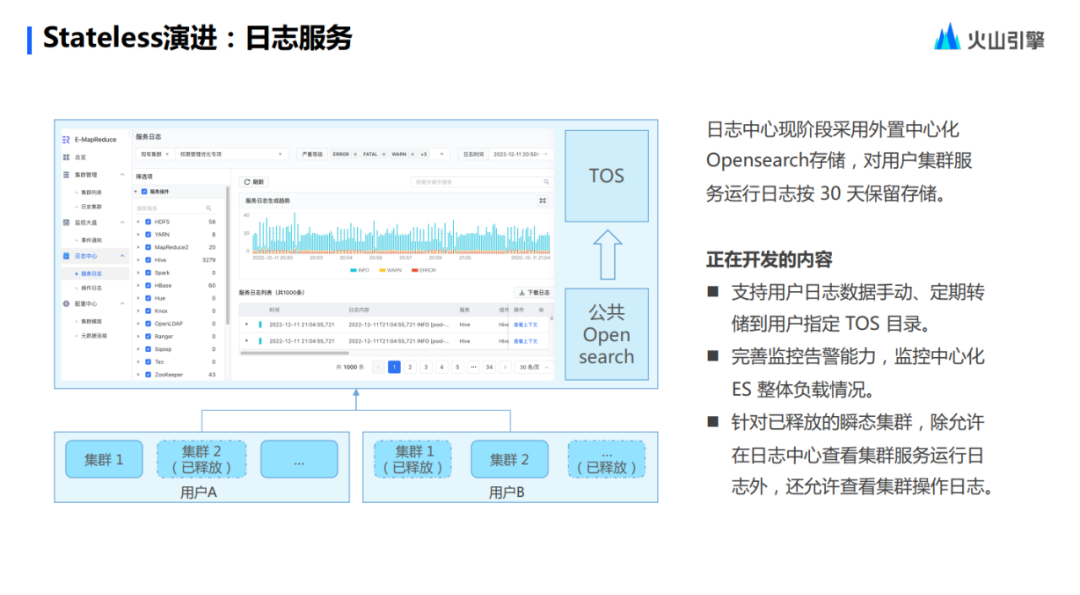This screenshot has width=1080, height=595.
Task: Click the chart fullscreen expand icon
Action: (x=543, y=201)
